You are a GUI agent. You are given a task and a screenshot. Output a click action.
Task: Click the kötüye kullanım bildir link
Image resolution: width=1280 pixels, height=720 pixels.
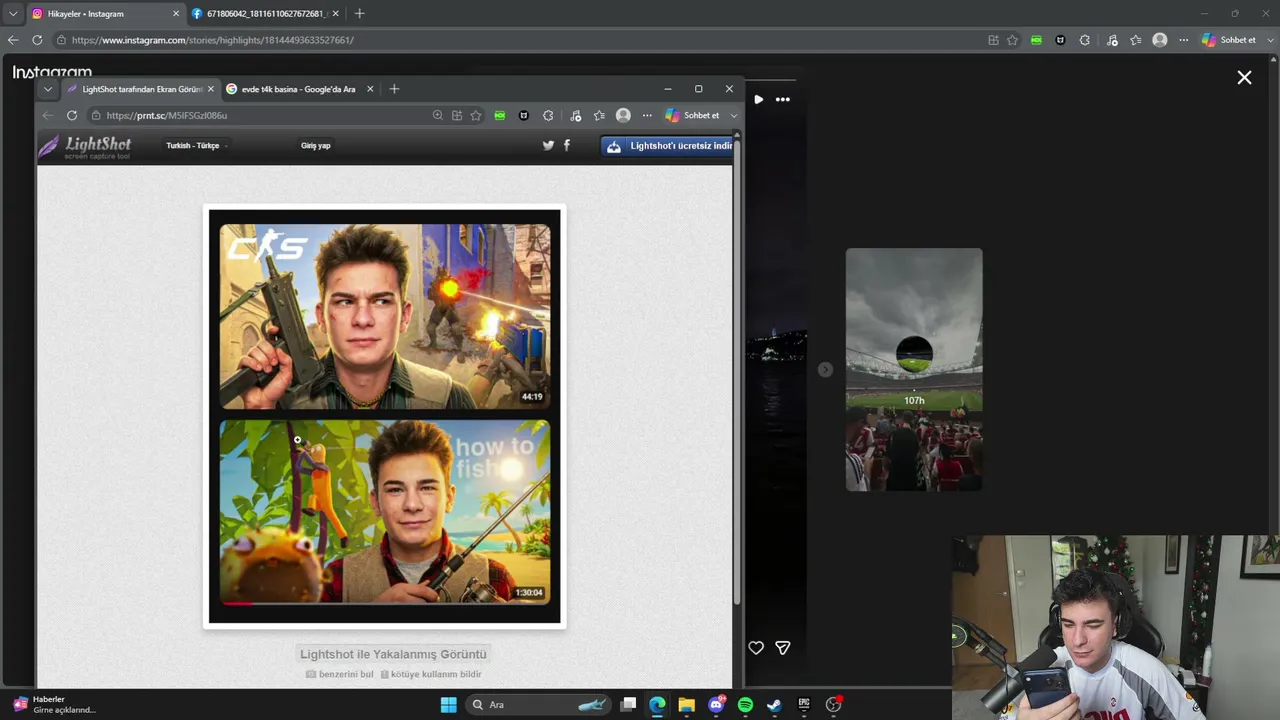[431, 675]
